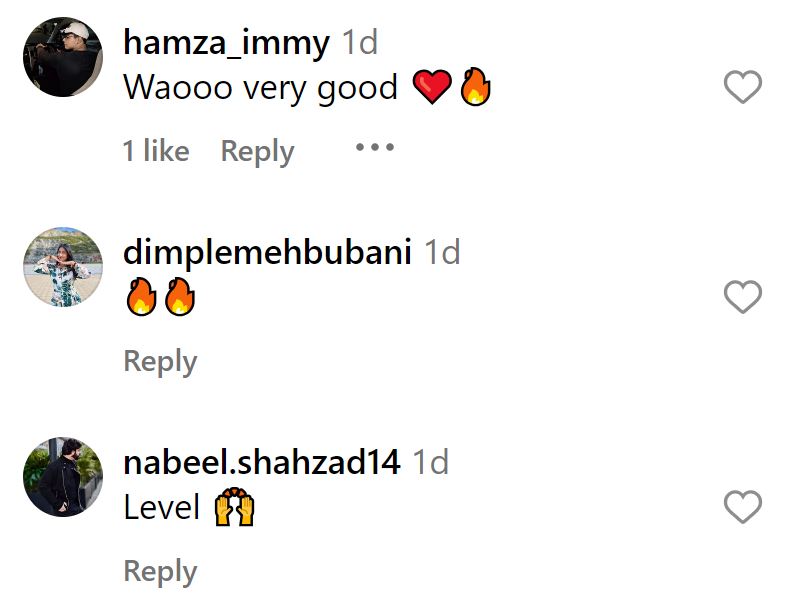
Task: View likes on hamza_immy's comment
Action: click(x=156, y=151)
